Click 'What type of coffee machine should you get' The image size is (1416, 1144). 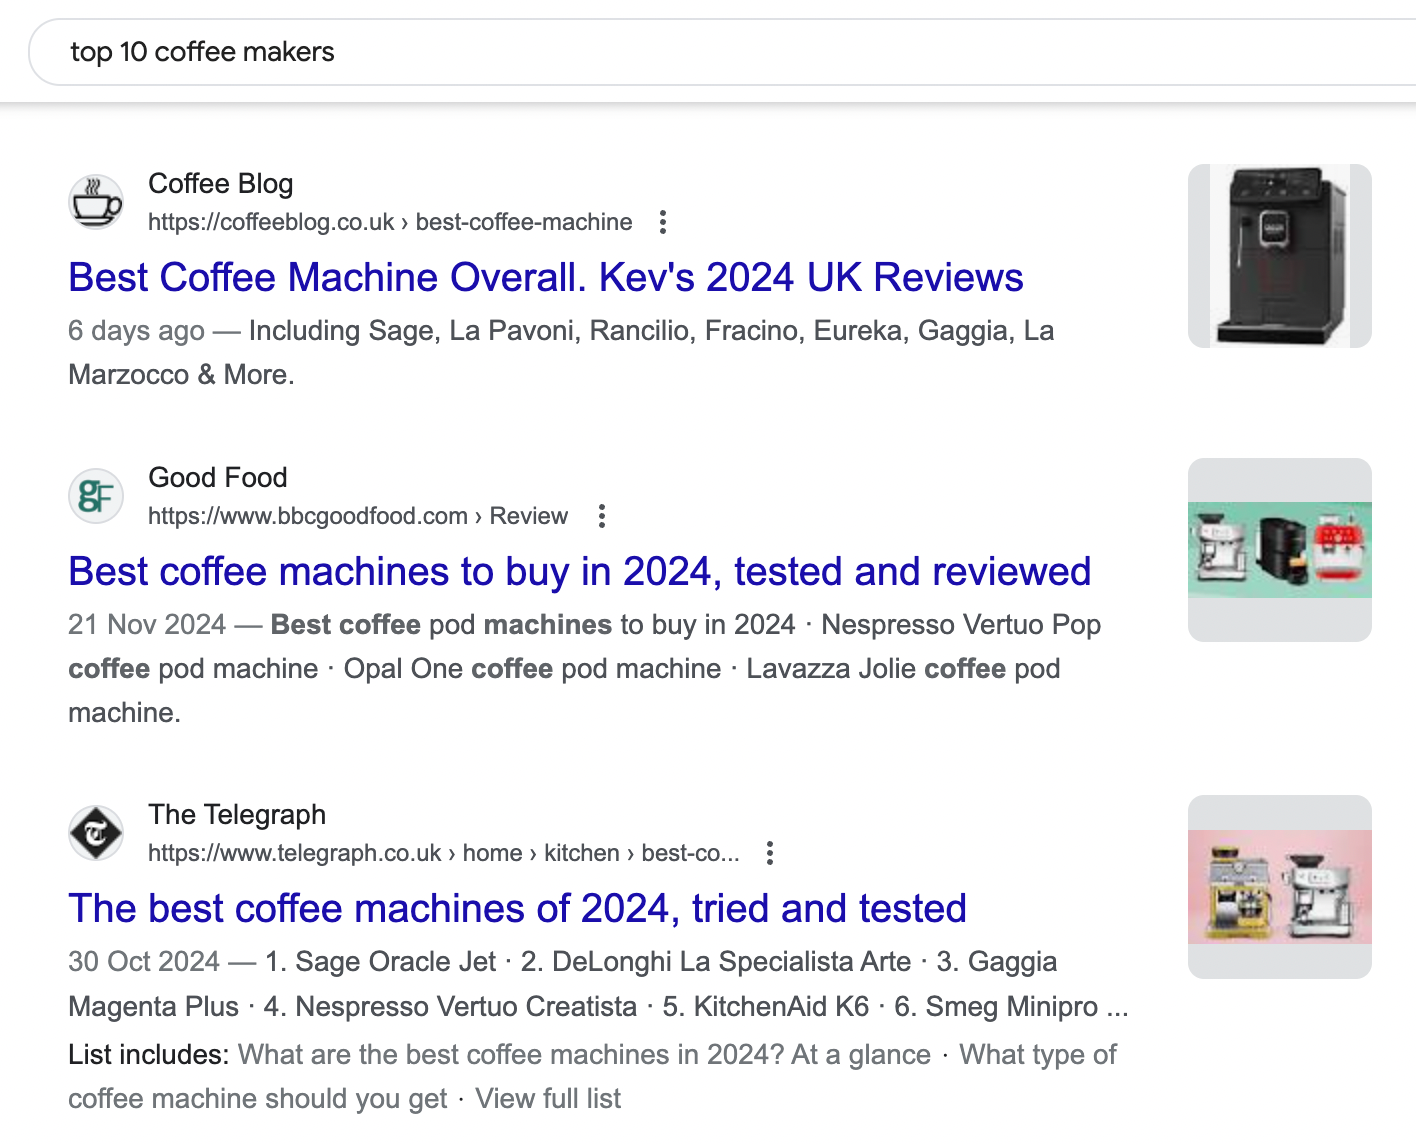(x=257, y=1098)
